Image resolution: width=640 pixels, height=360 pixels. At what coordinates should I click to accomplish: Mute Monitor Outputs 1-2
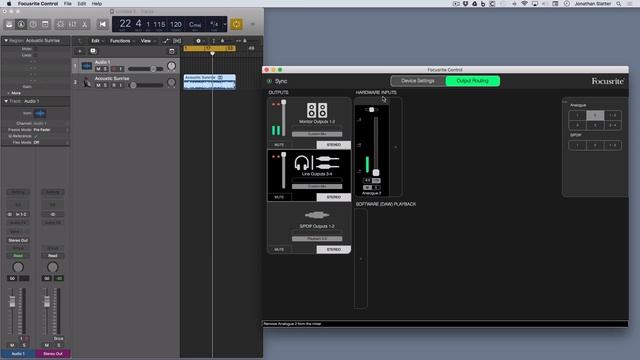(279, 145)
